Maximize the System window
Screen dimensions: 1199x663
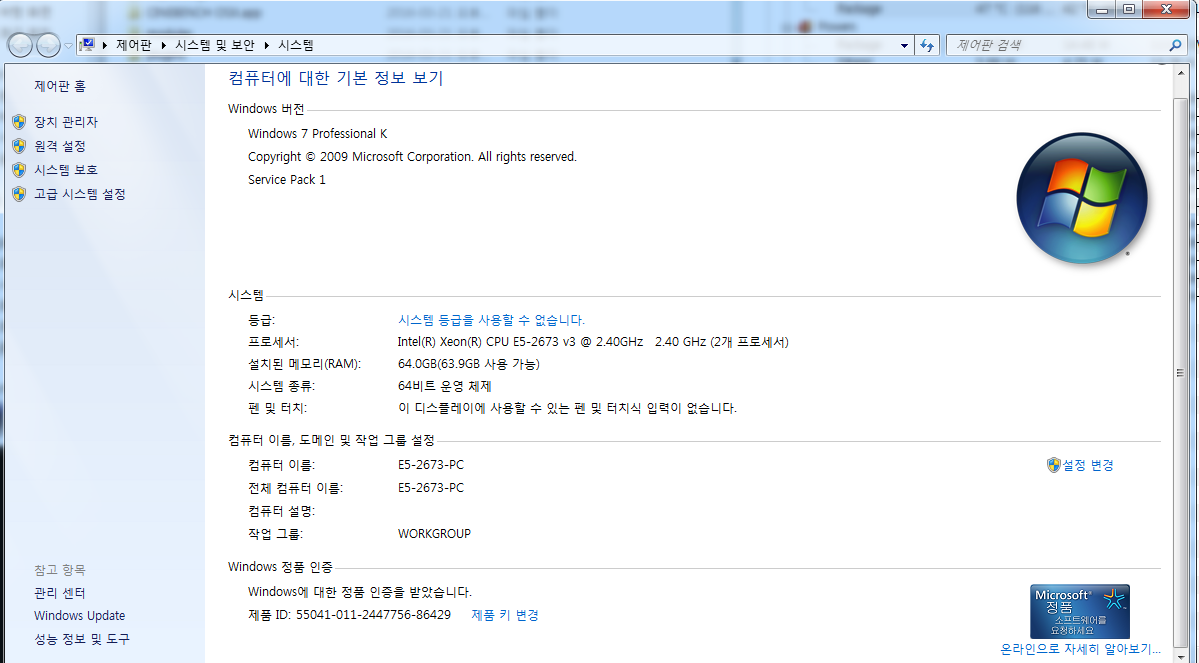(x=1129, y=10)
